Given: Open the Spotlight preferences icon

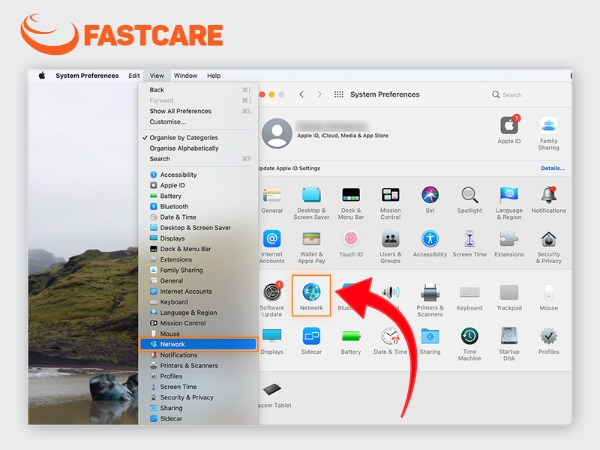Looking at the screenshot, I should 470,195.
